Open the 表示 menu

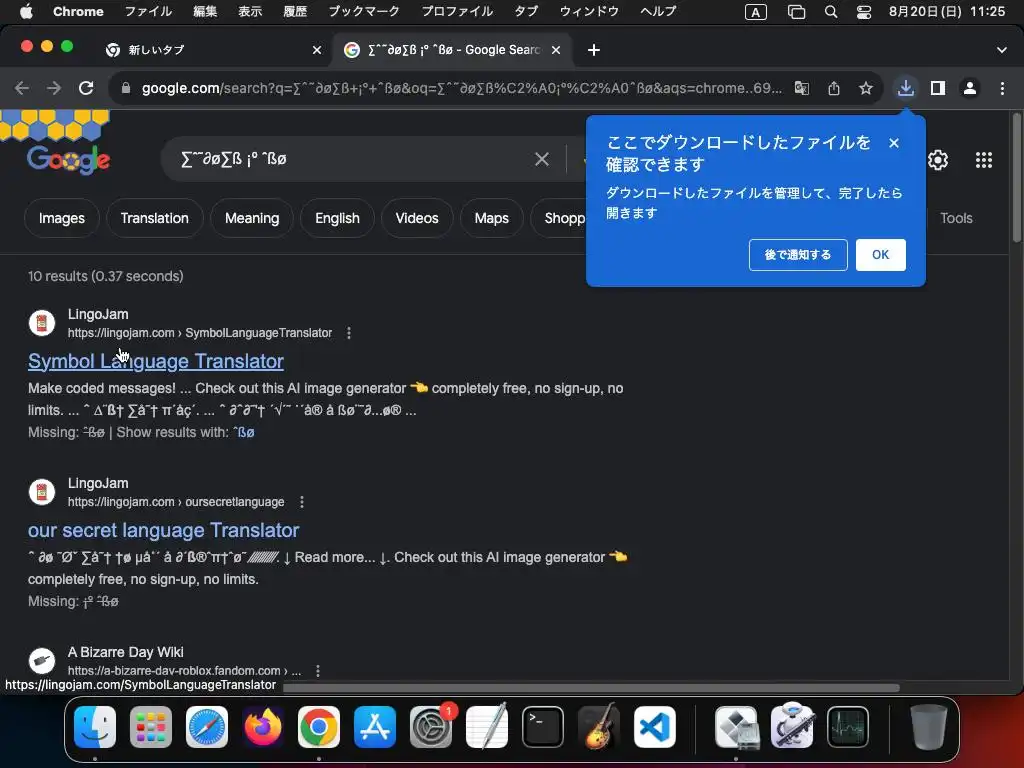(x=249, y=11)
